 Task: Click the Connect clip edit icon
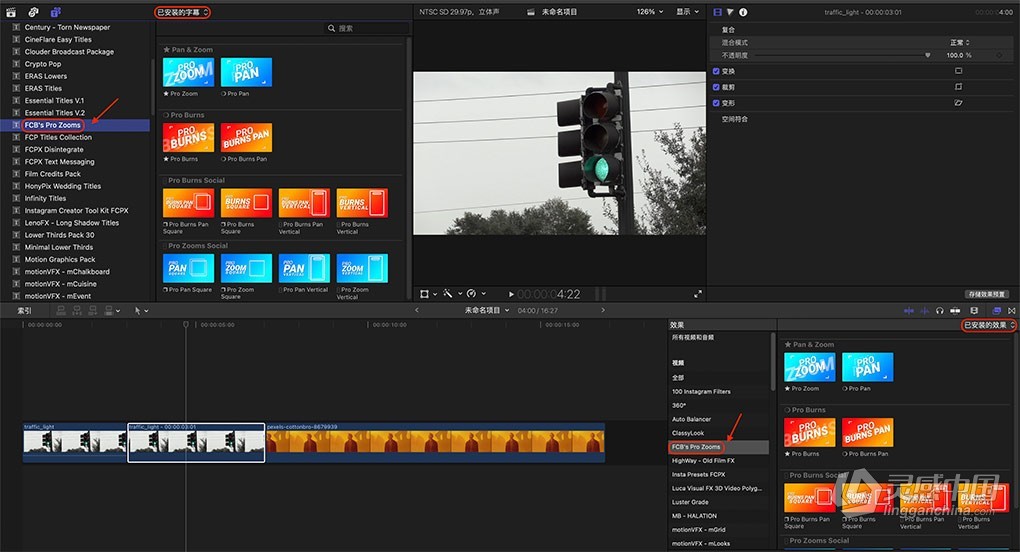(61, 311)
